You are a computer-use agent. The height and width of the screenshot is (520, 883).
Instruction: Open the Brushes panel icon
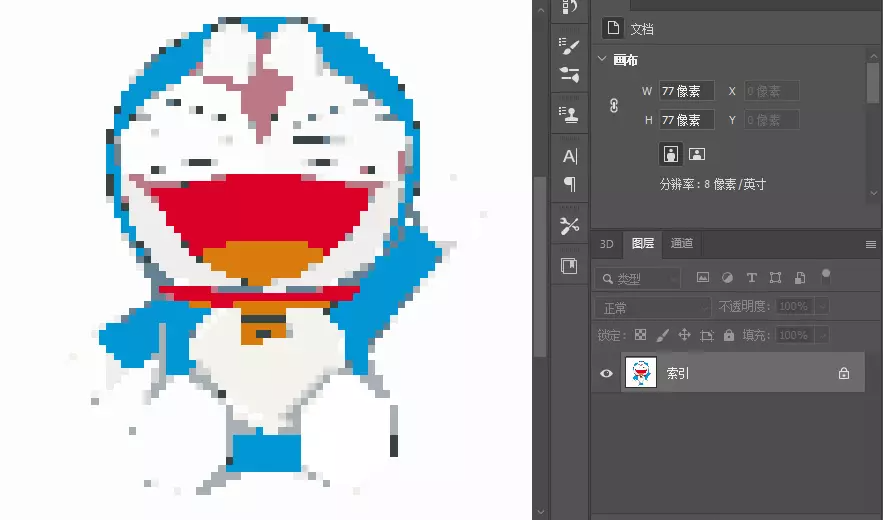[x=569, y=46]
